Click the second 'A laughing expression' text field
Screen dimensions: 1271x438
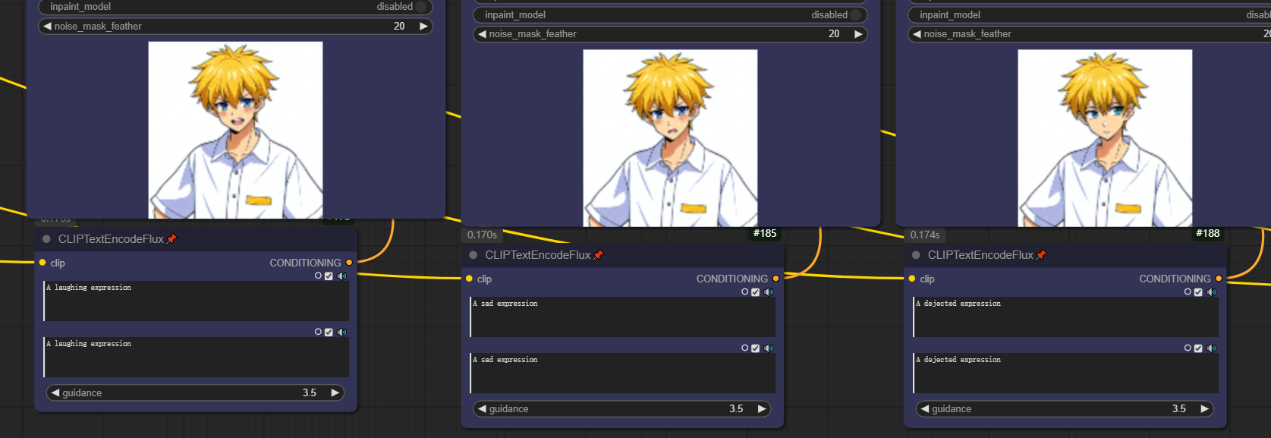tap(196, 357)
